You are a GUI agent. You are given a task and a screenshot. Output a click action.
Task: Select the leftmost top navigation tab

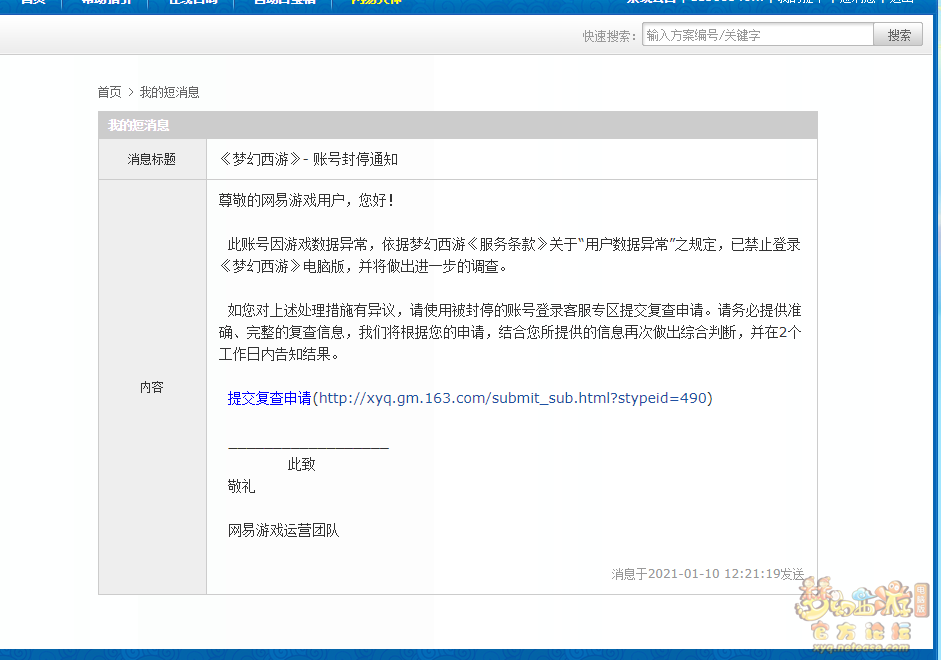33,2
